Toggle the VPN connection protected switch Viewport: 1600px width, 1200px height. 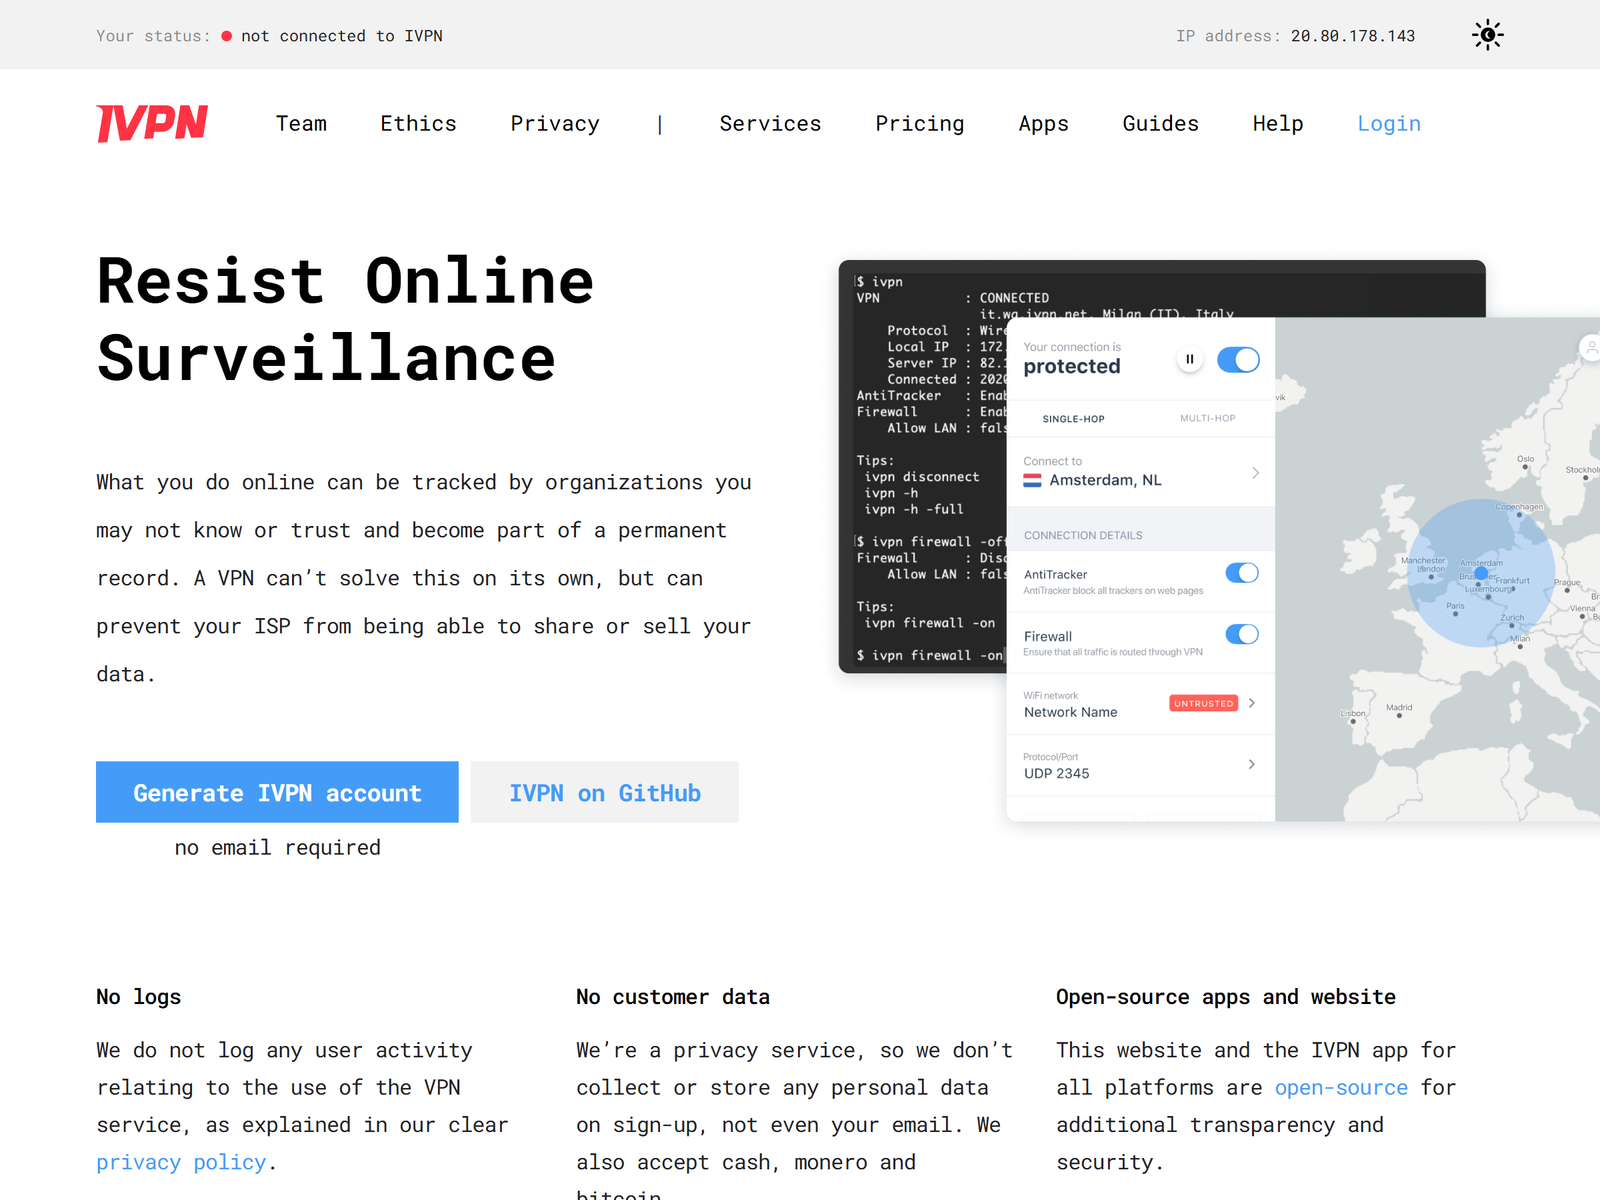[1238, 360]
